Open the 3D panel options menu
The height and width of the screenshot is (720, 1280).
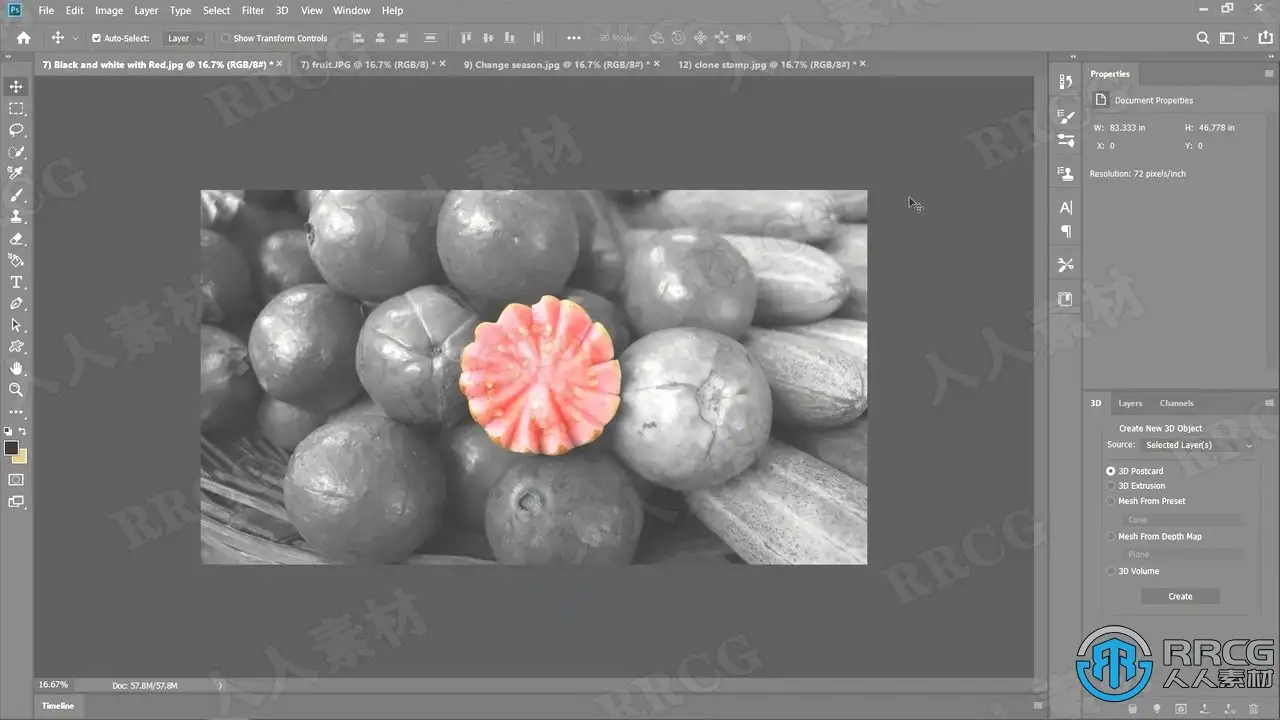click(1269, 403)
